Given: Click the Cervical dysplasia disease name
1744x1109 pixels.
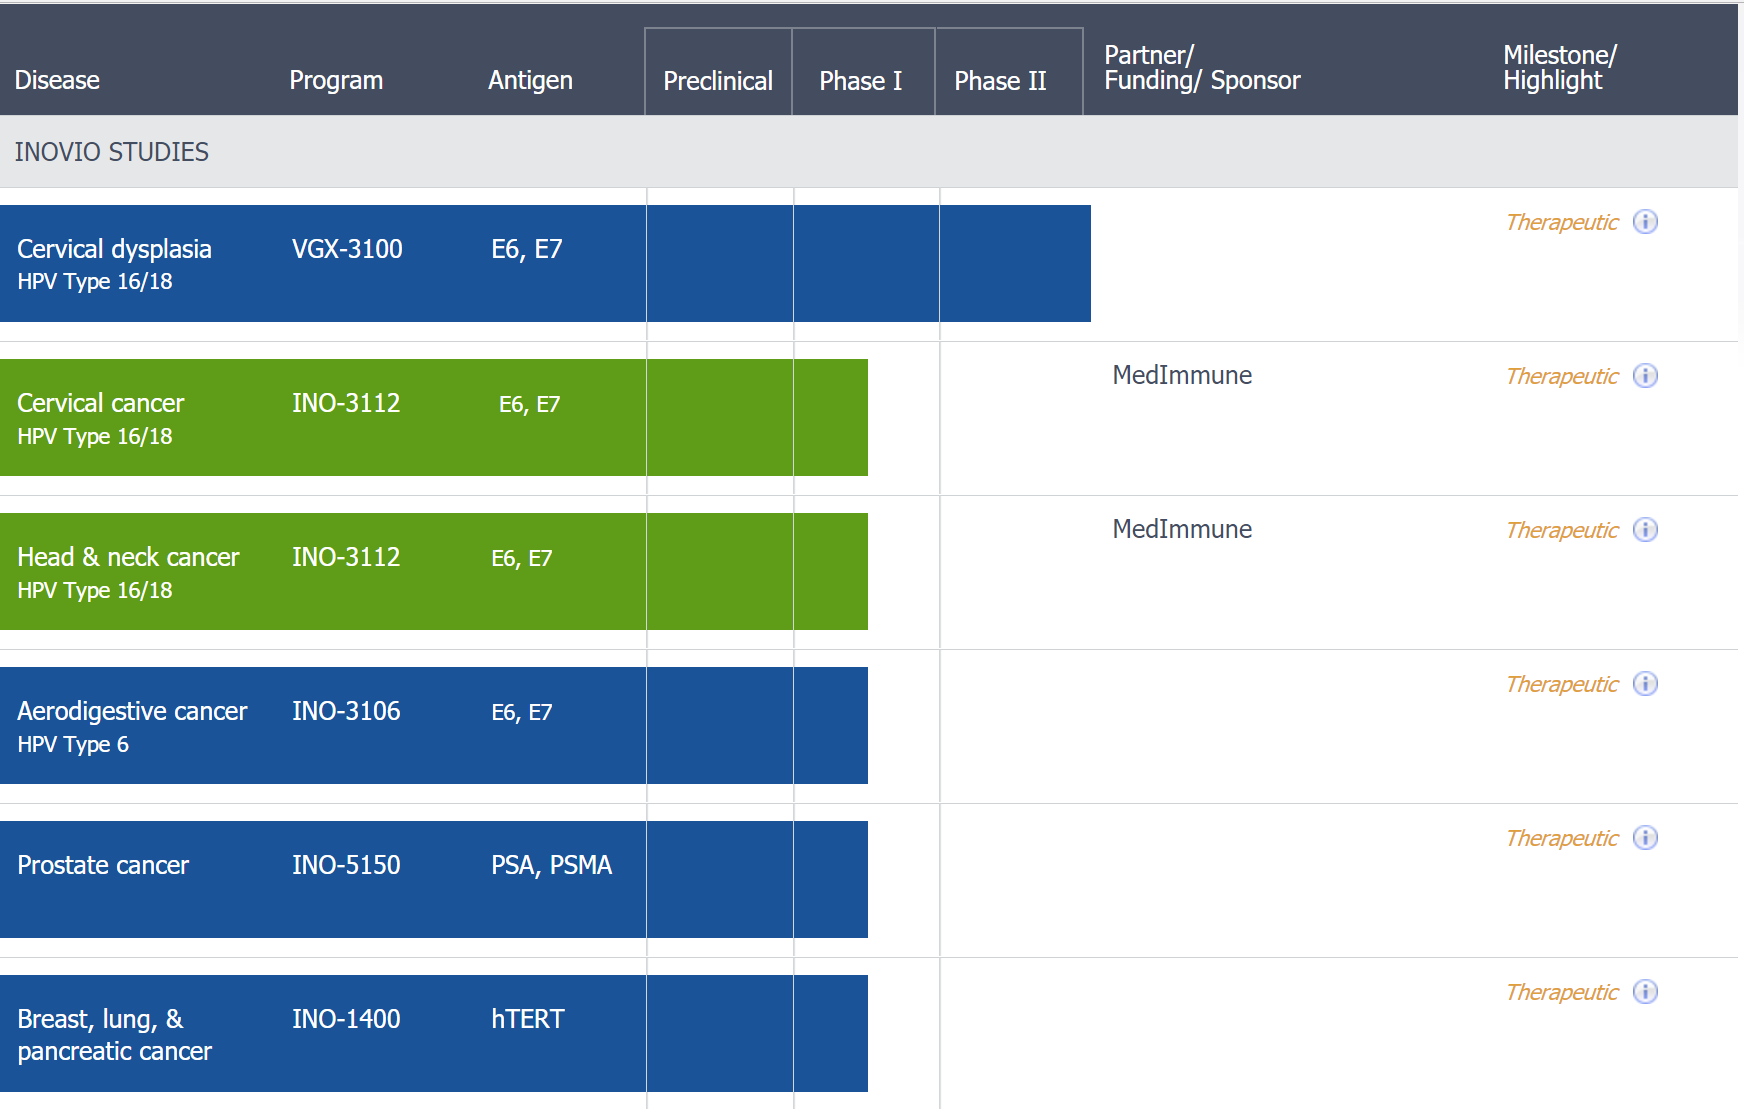Looking at the screenshot, I should (114, 249).
